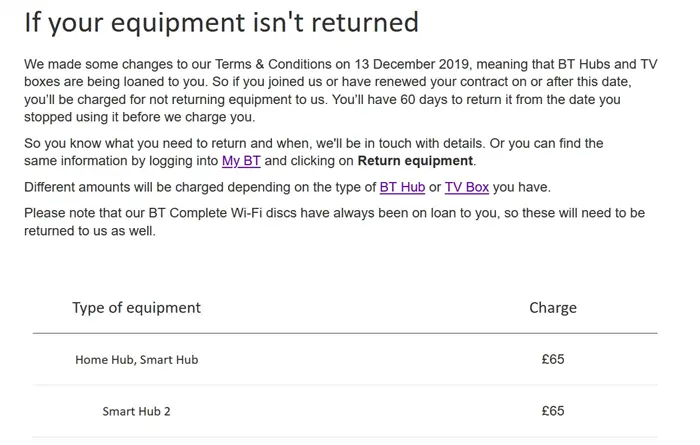Click the £65 charge in the Smart Hub 2 row

point(552,411)
